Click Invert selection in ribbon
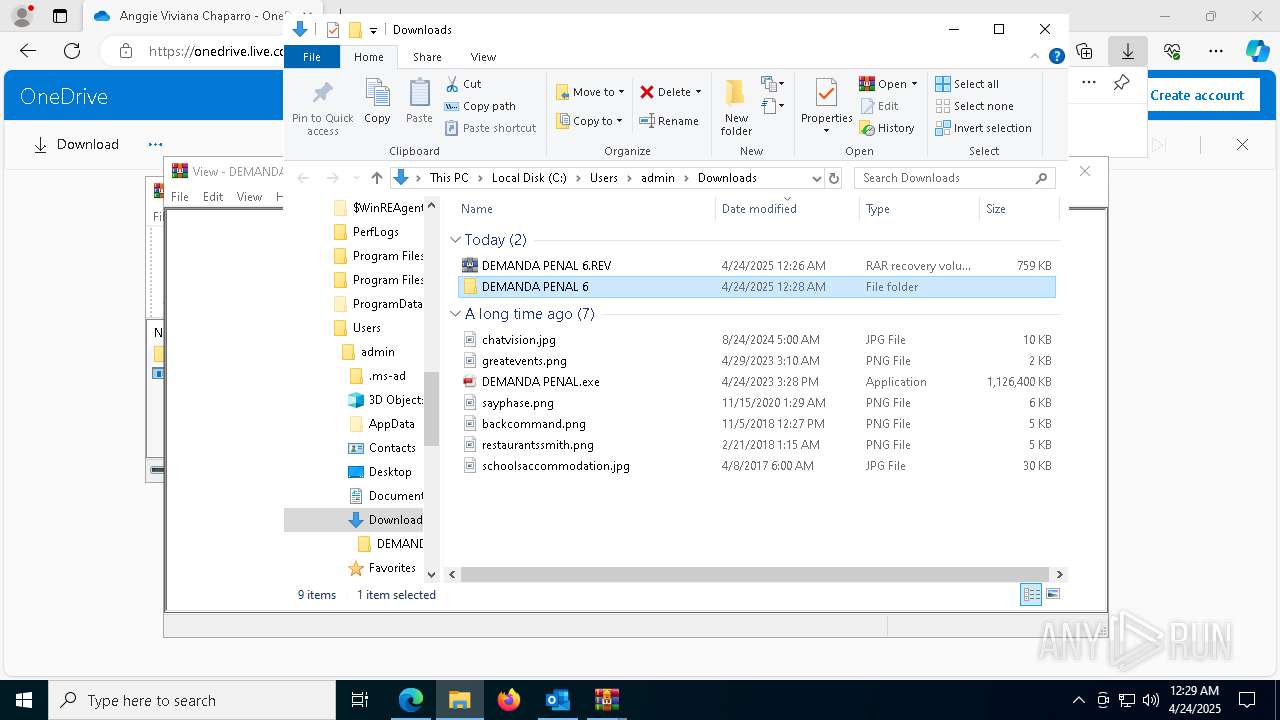 (983, 128)
